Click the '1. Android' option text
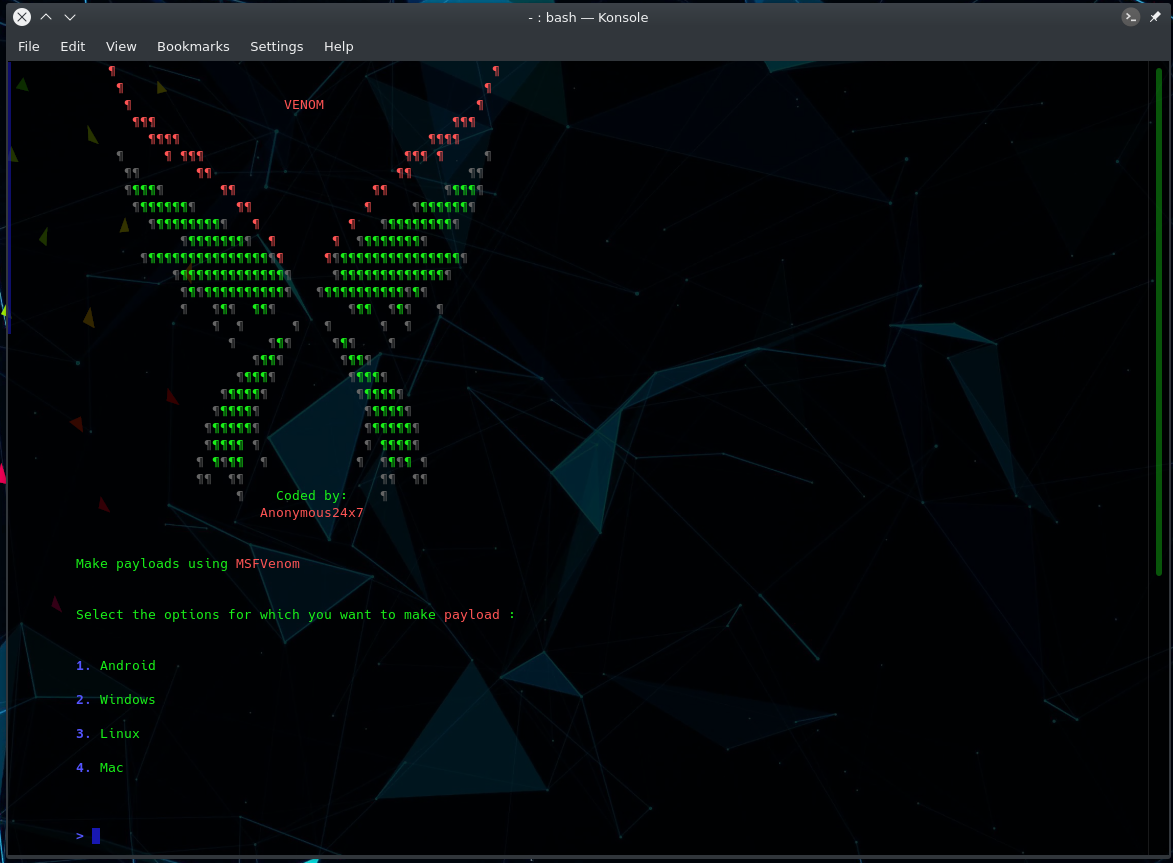The width and height of the screenshot is (1173, 863). (x=116, y=666)
